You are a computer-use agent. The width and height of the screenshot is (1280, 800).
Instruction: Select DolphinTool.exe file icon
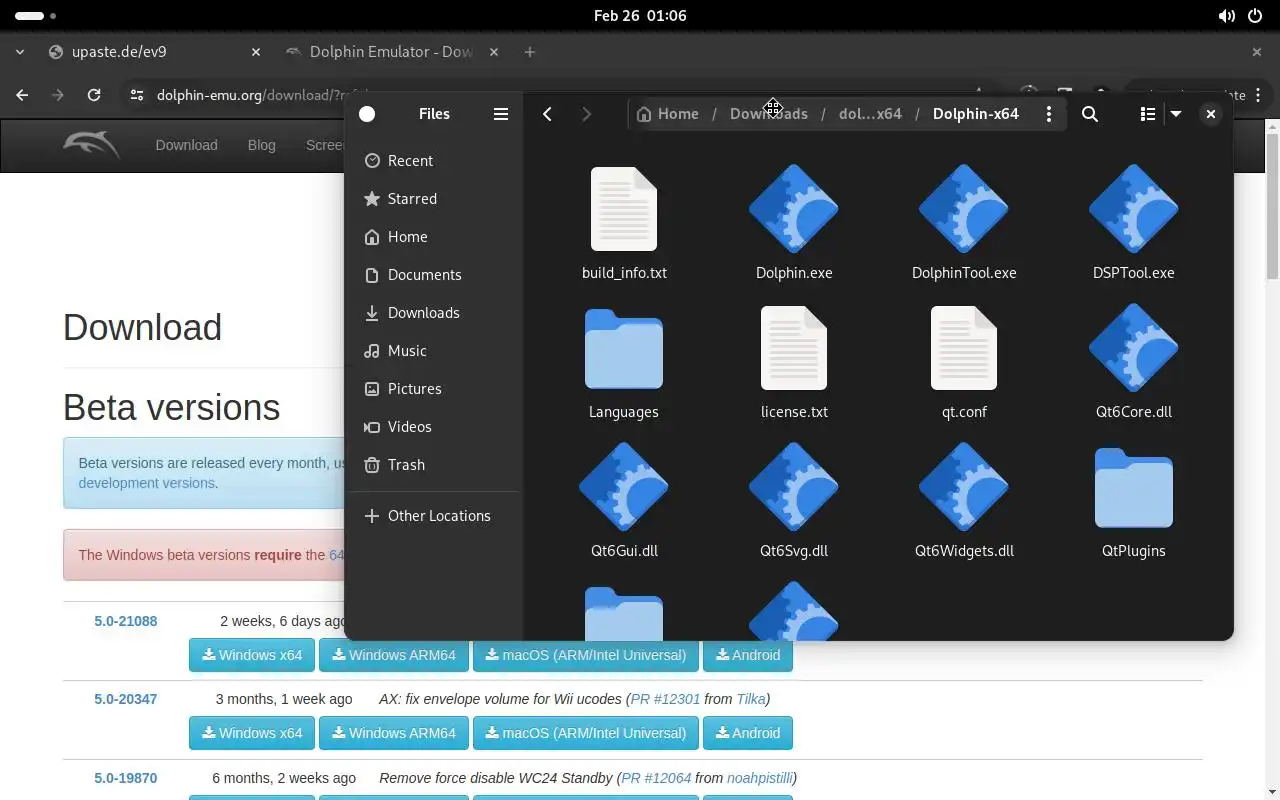click(x=964, y=209)
